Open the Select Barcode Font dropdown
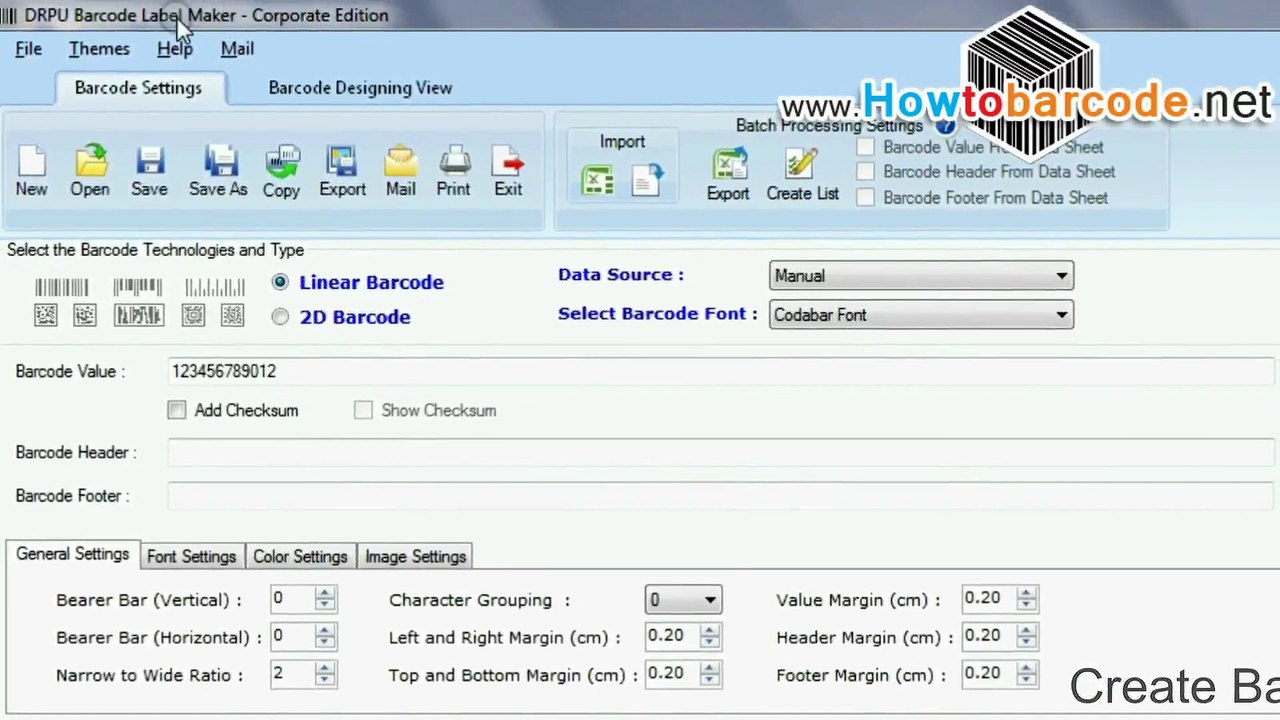This screenshot has width=1280, height=720. (x=921, y=315)
